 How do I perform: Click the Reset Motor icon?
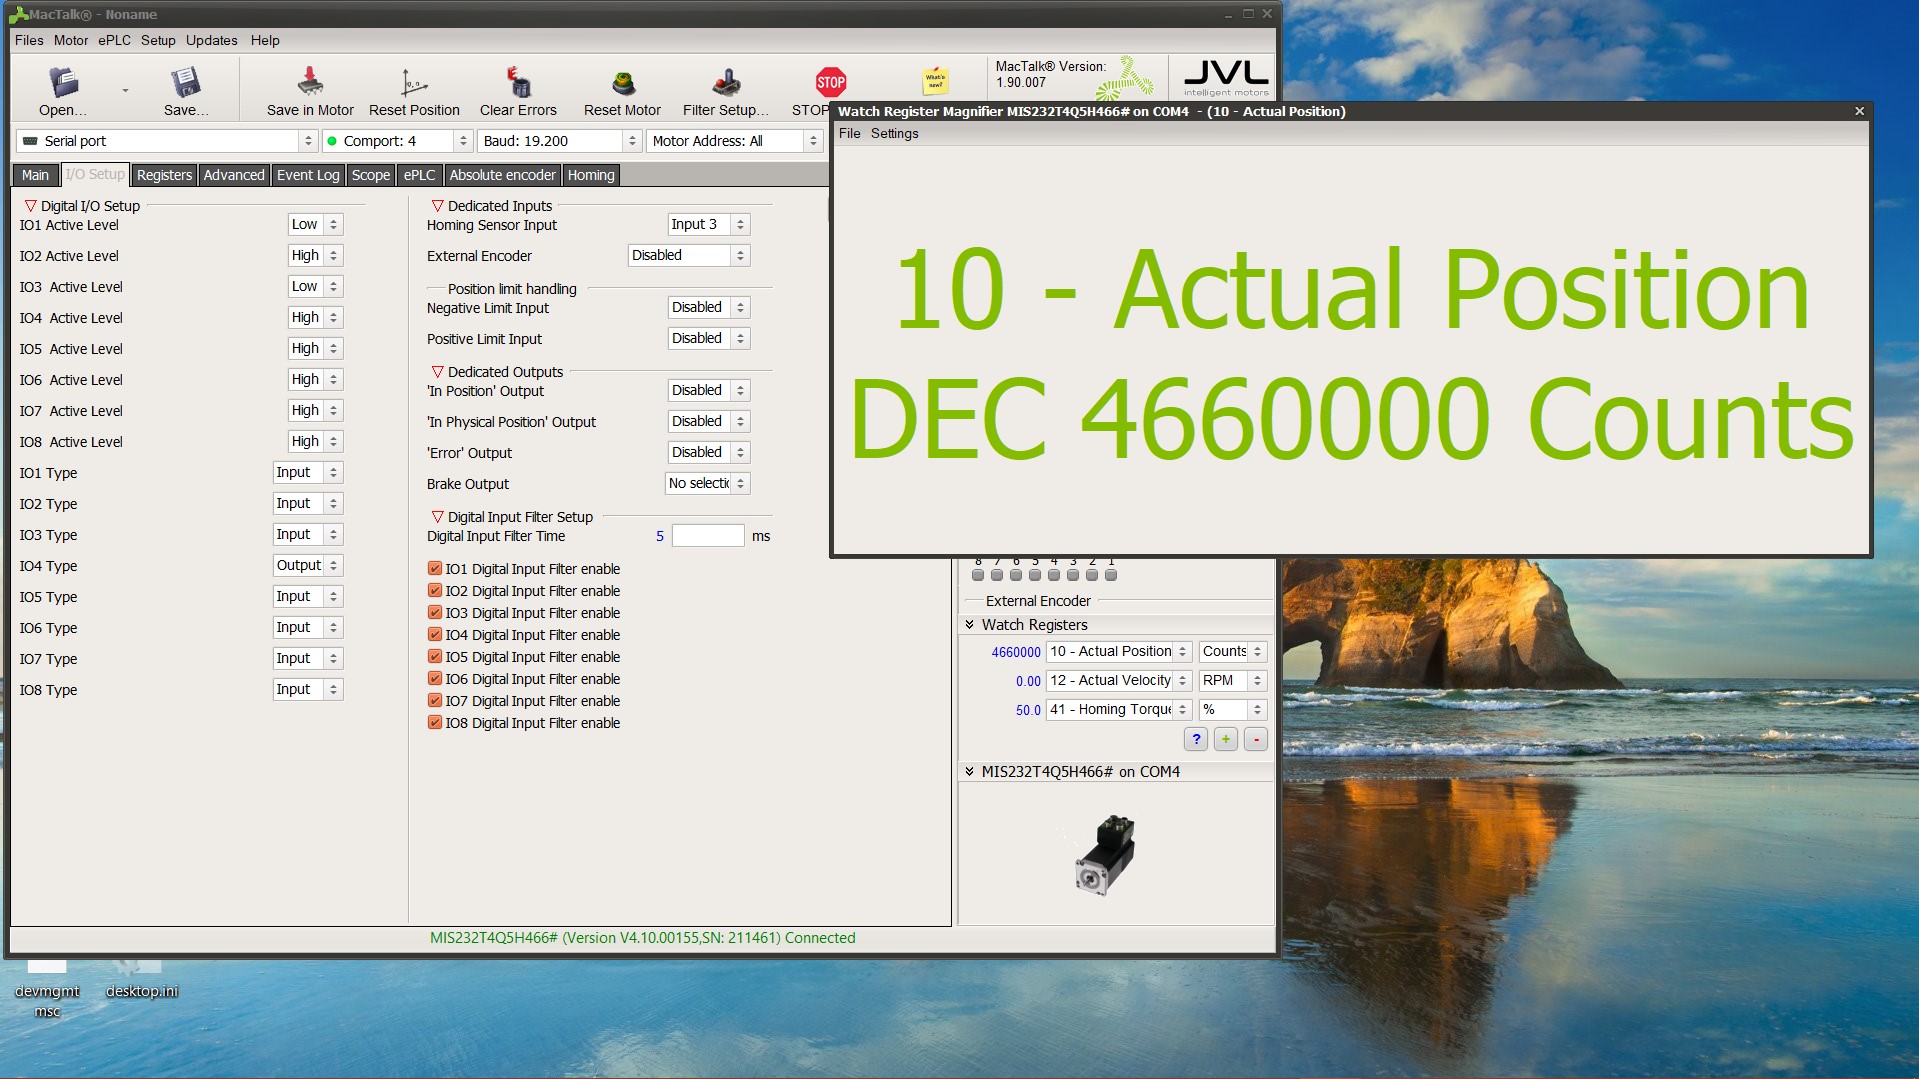coord(623,82)
